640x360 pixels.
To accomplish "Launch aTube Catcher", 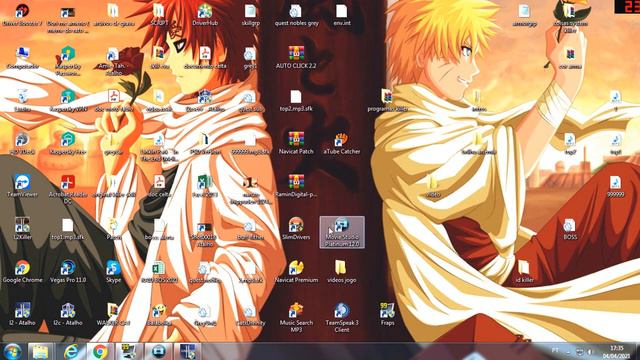I will click(342, 143).
